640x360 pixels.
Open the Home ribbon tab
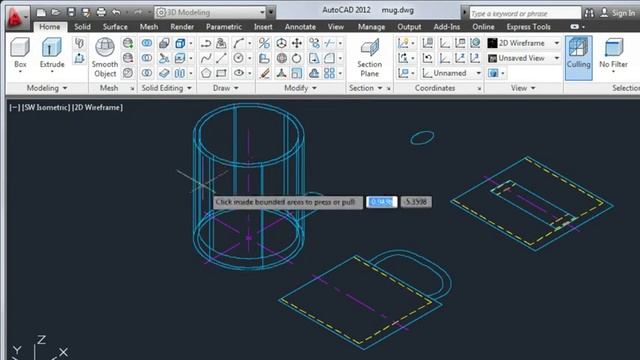click(x=50, y=27)
